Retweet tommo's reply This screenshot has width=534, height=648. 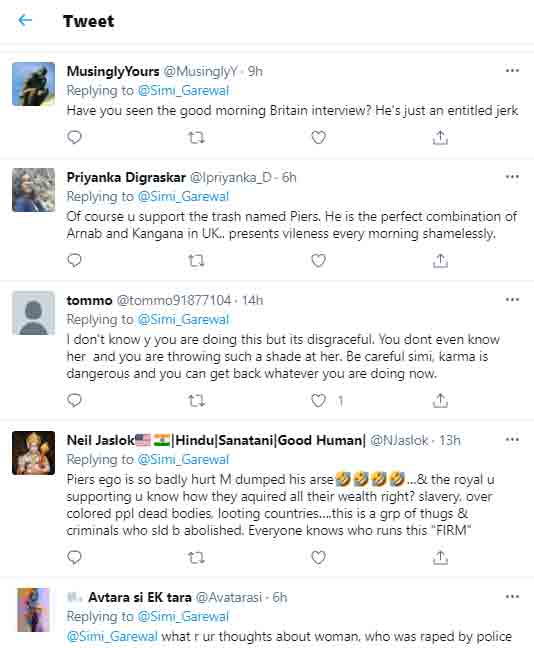click(x=196, y=400)
